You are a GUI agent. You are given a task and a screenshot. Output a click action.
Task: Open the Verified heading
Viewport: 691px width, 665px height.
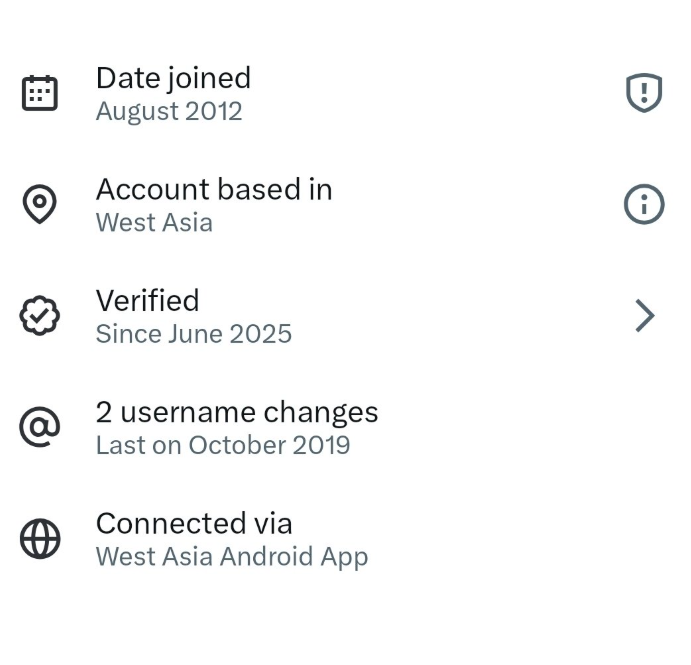pyautogui.click(x=147, y=300)
